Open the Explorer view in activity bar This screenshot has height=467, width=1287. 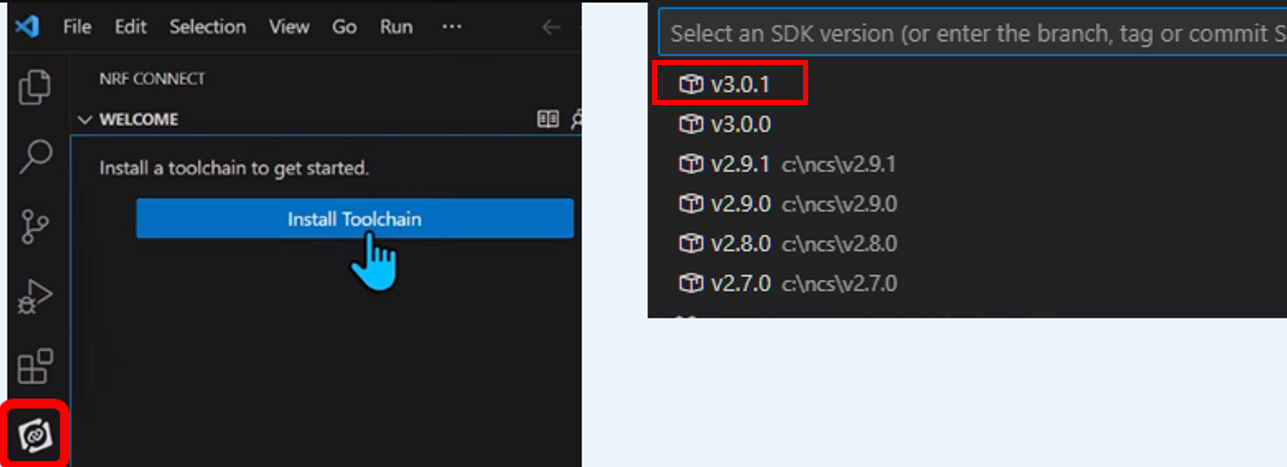35,88
